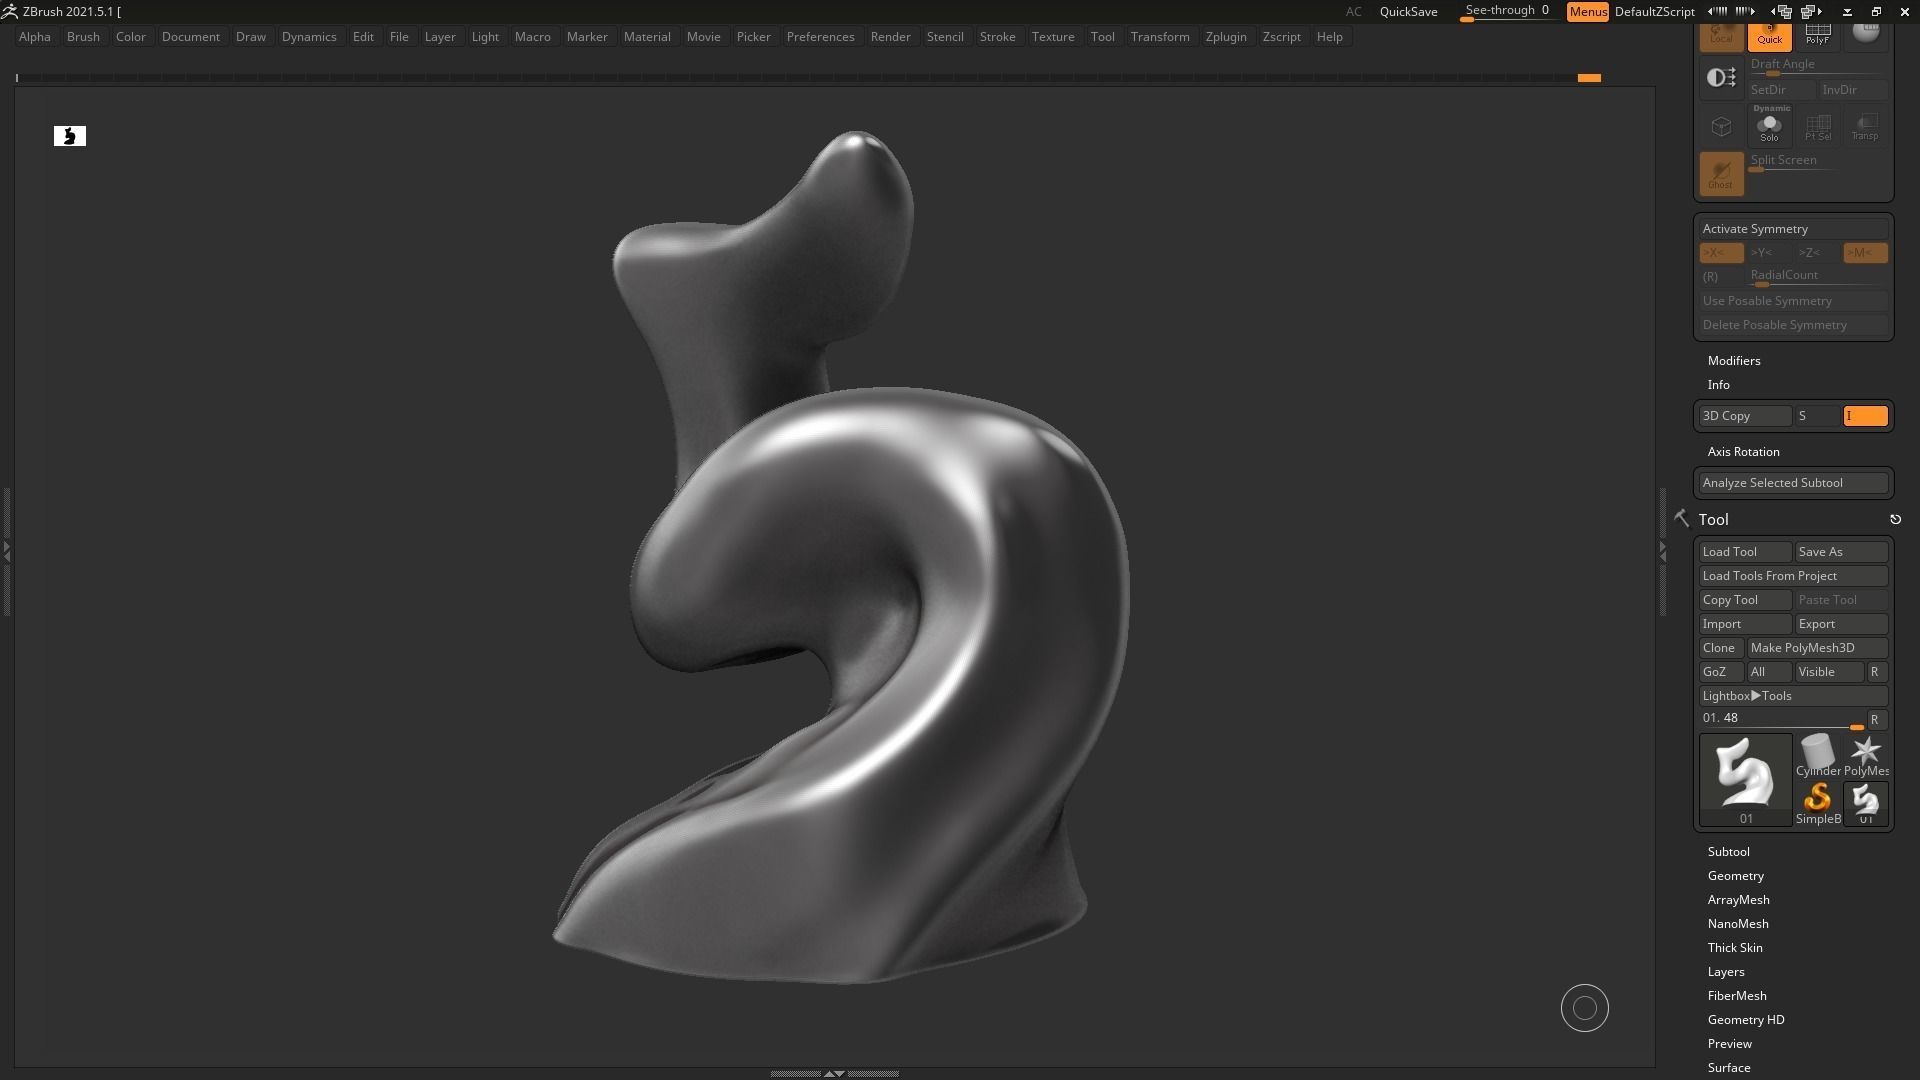This screenshot has width=1920, height=1080.
Task: Click the Load Tool button
Action: click(x=1745, y=552)
